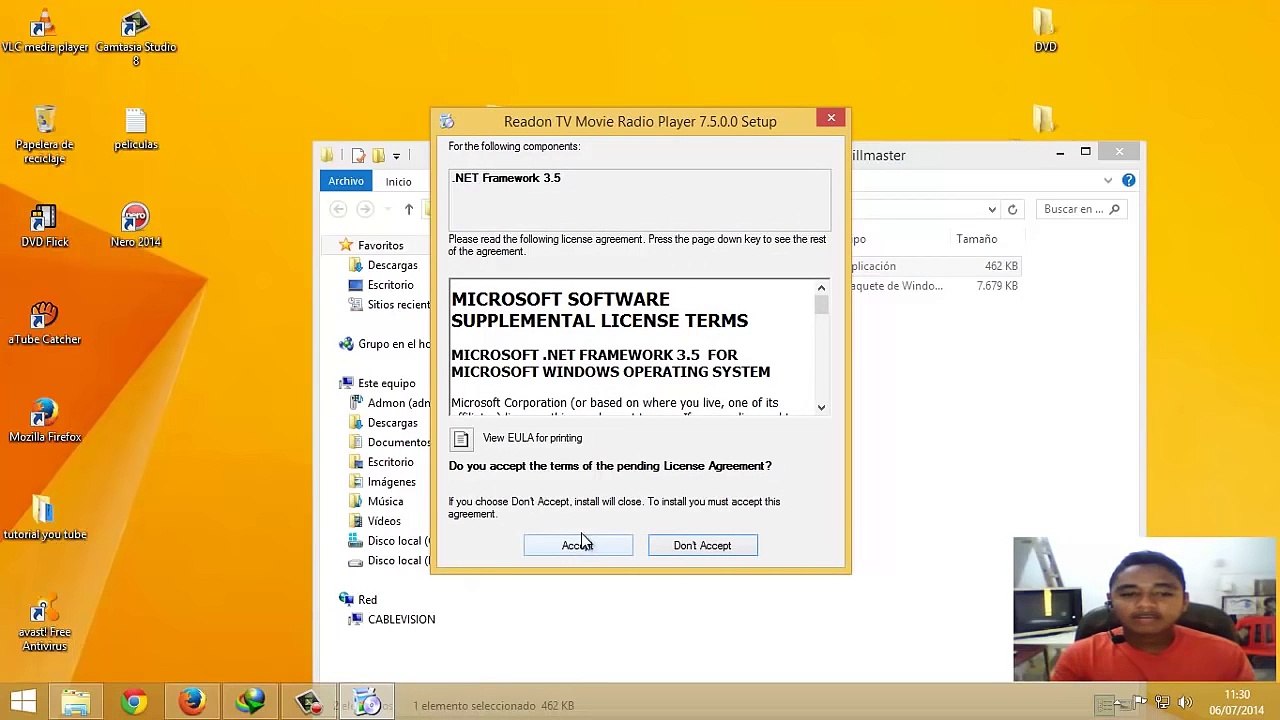Screen dimensions: 1280x720
Task: Refresh the Explorer folder view
Action: pyautogui.click(x=1012, y=209)
